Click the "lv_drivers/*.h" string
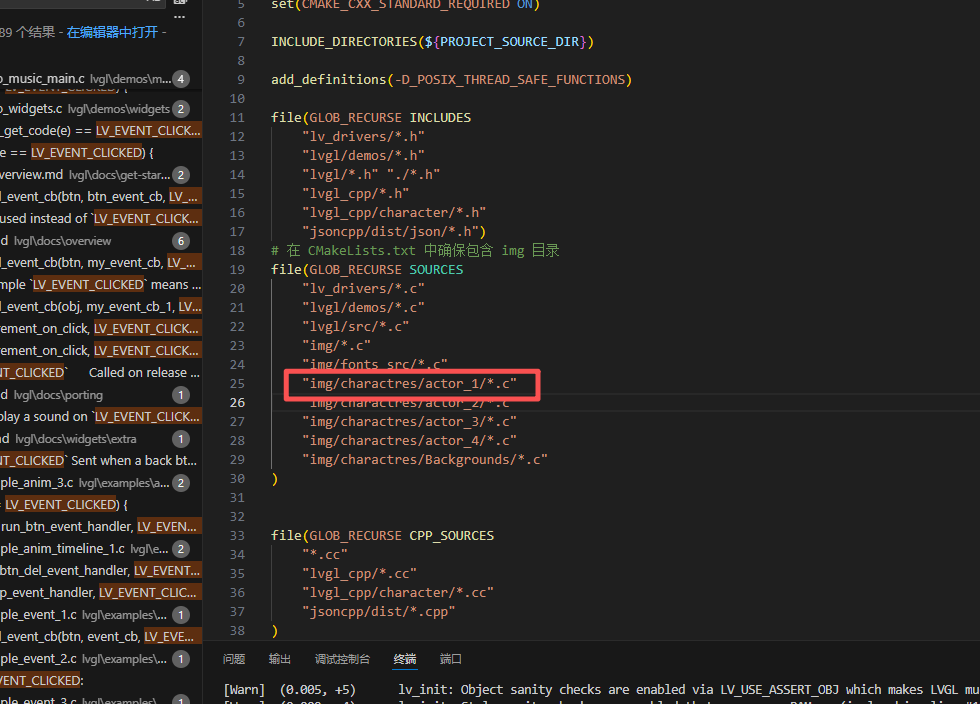980x704 pixels. tap(363, 137)
